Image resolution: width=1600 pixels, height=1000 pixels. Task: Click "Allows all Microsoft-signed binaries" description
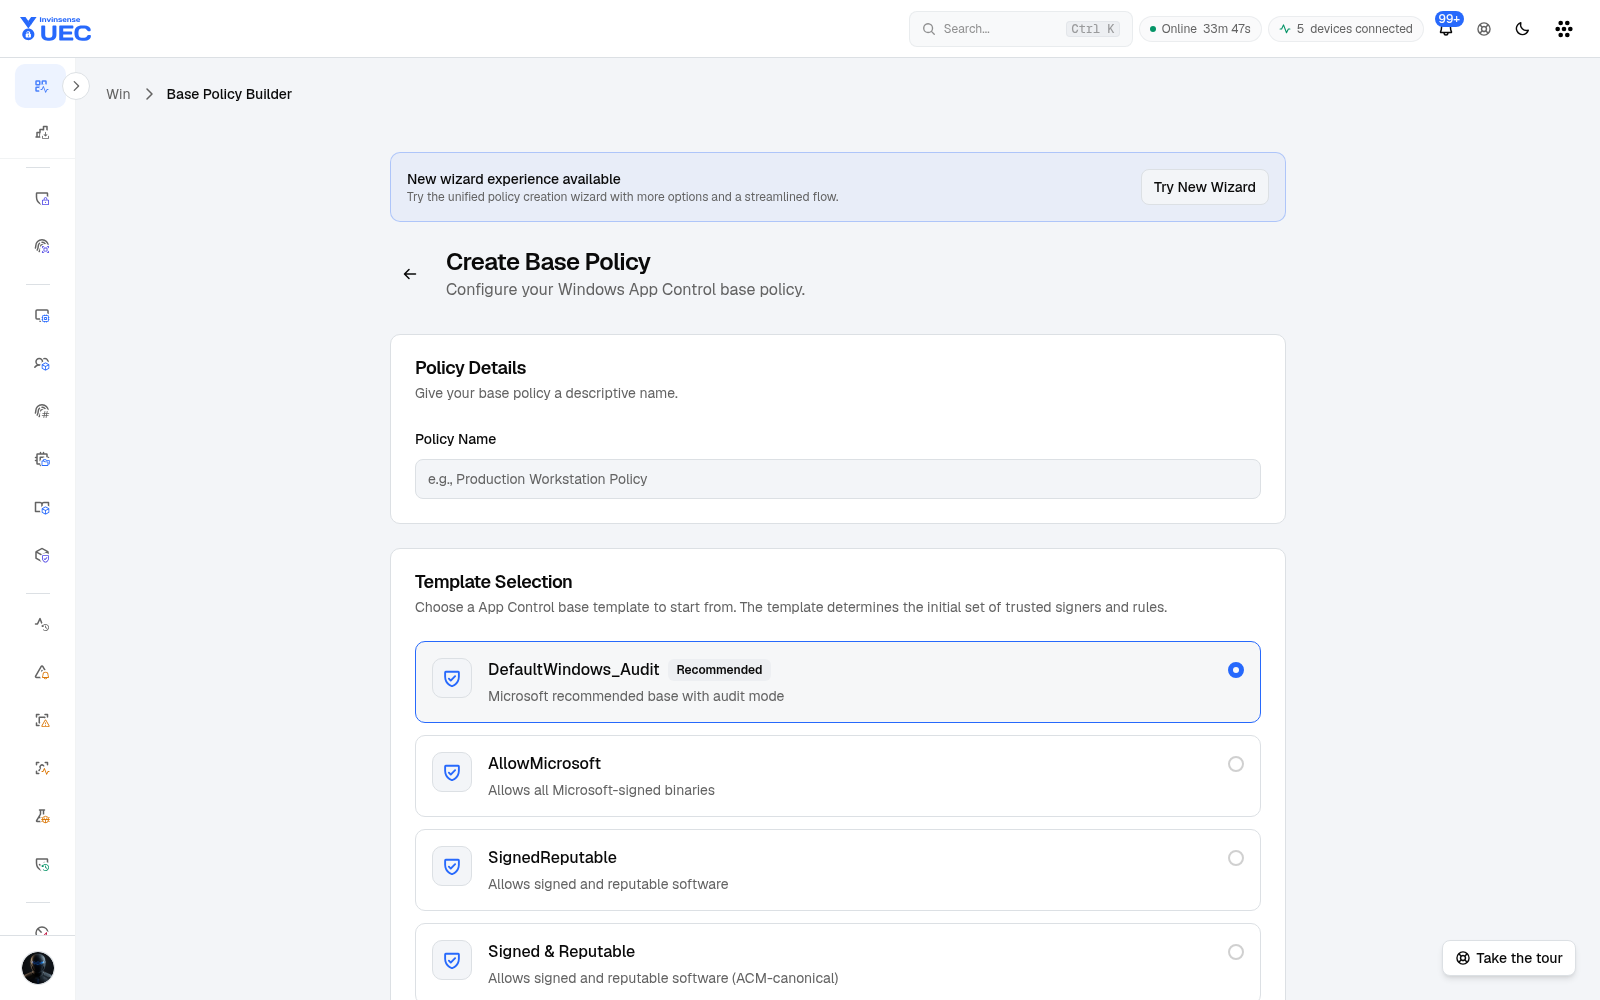(x=601, y=790)
